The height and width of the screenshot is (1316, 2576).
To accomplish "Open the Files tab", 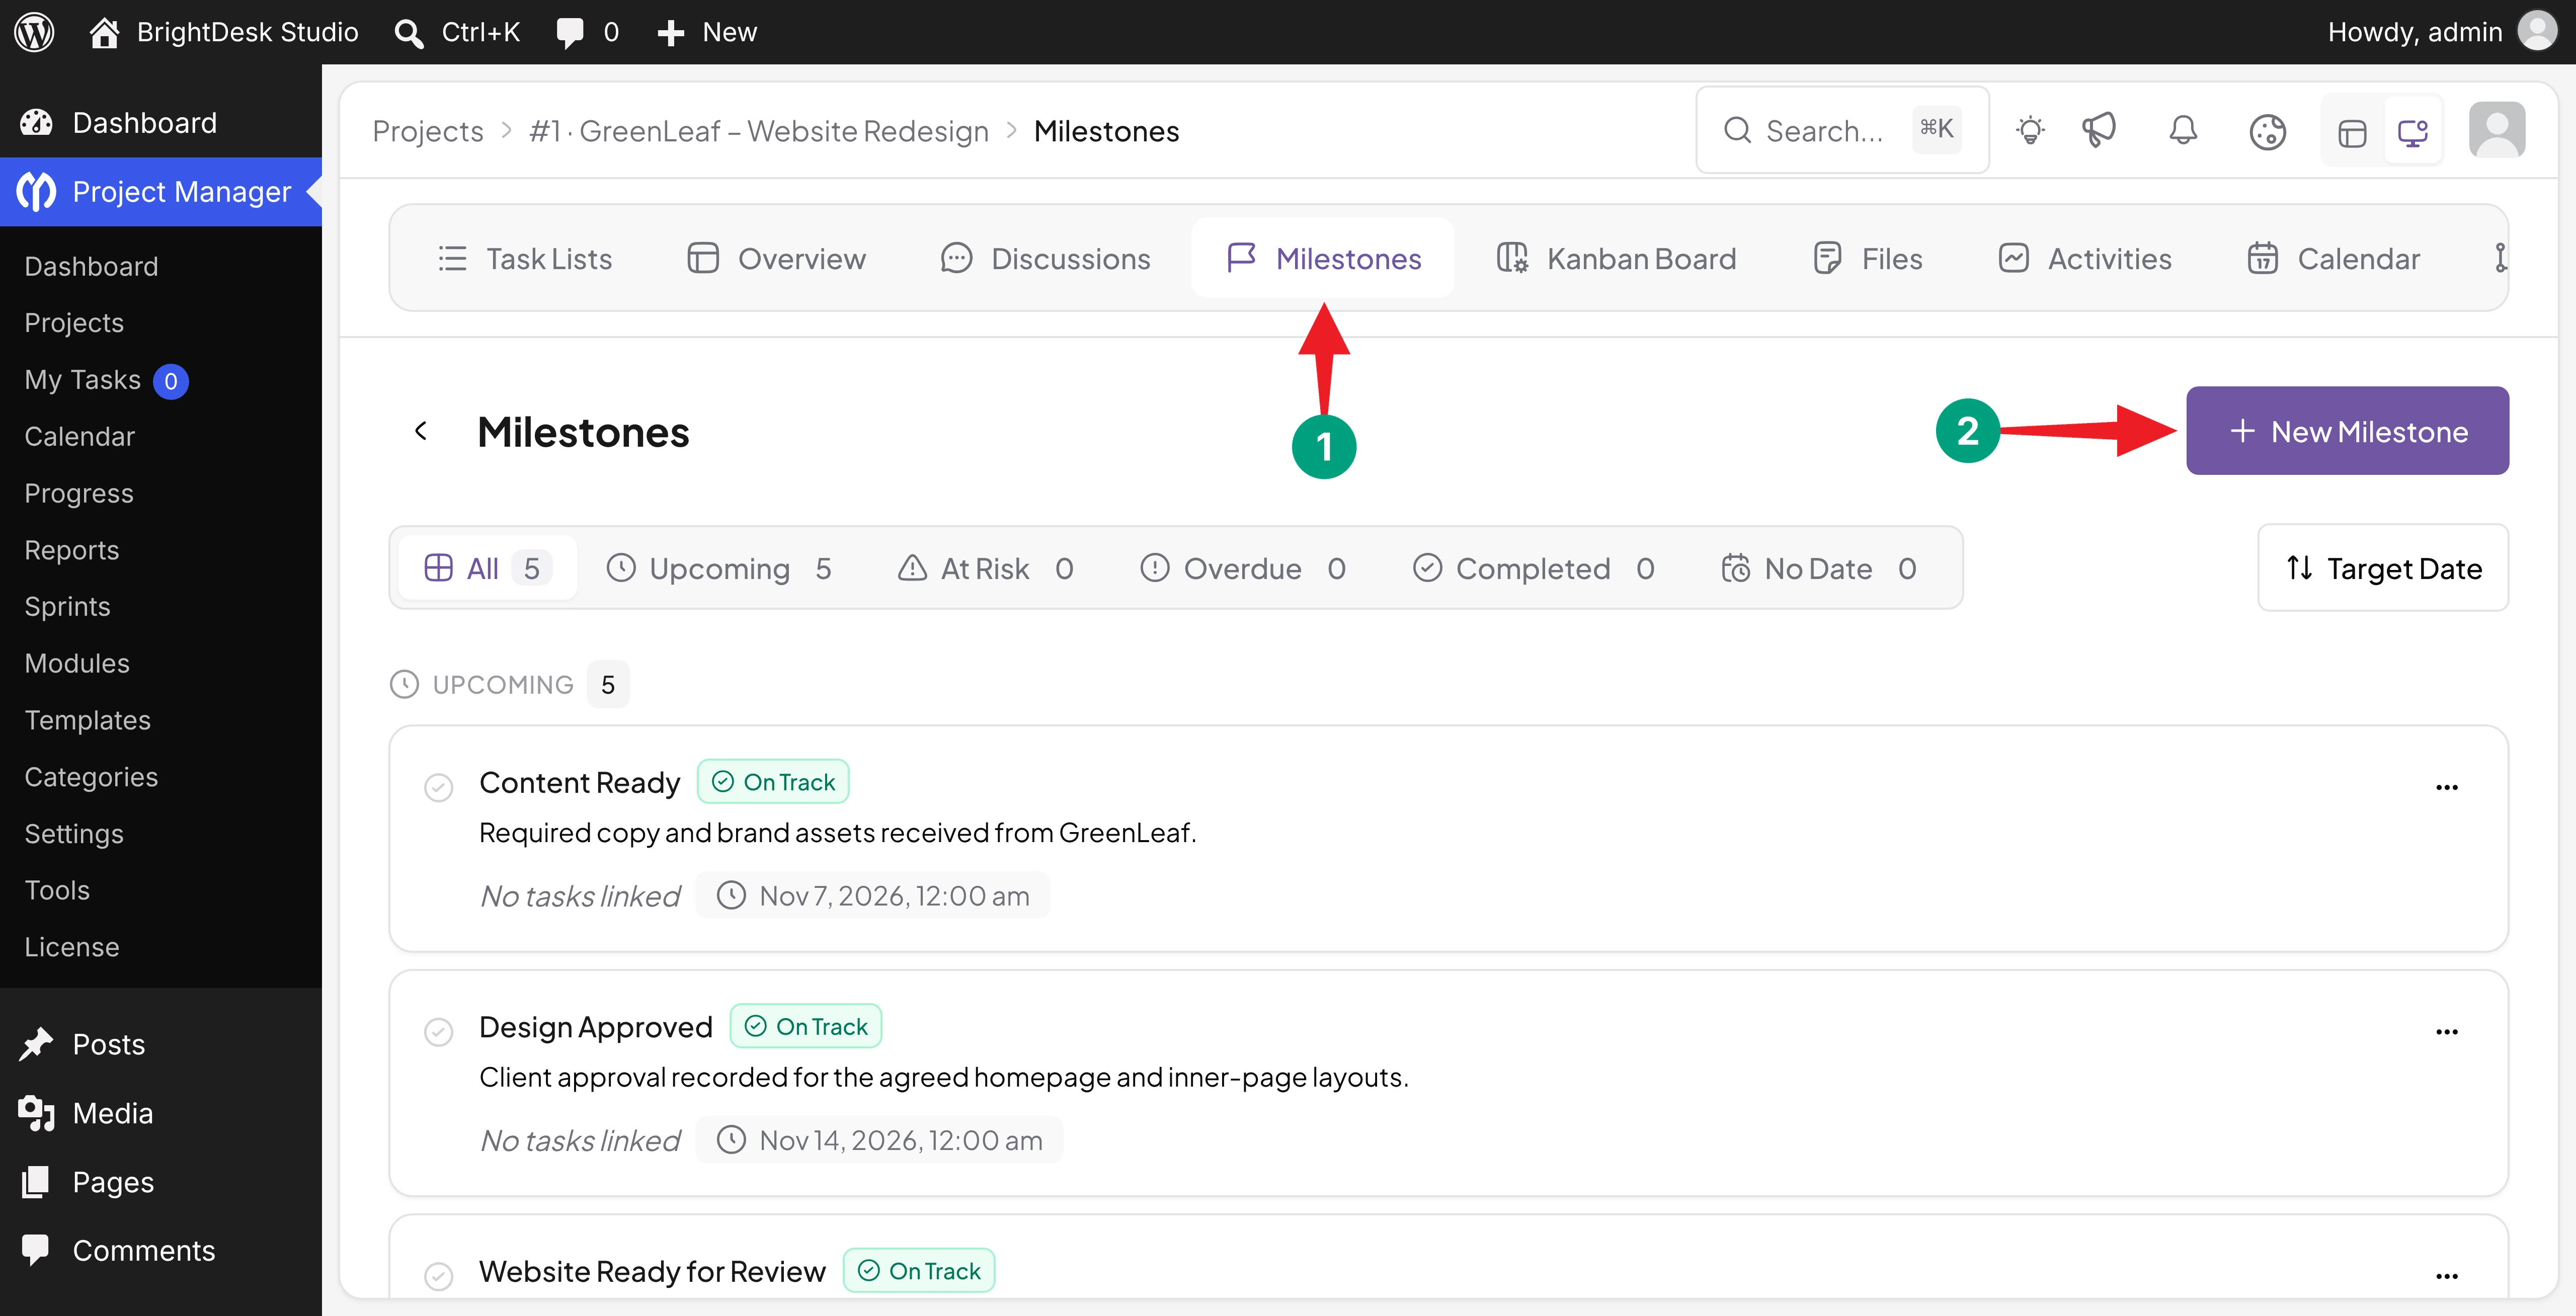I will click(1868, 258).
